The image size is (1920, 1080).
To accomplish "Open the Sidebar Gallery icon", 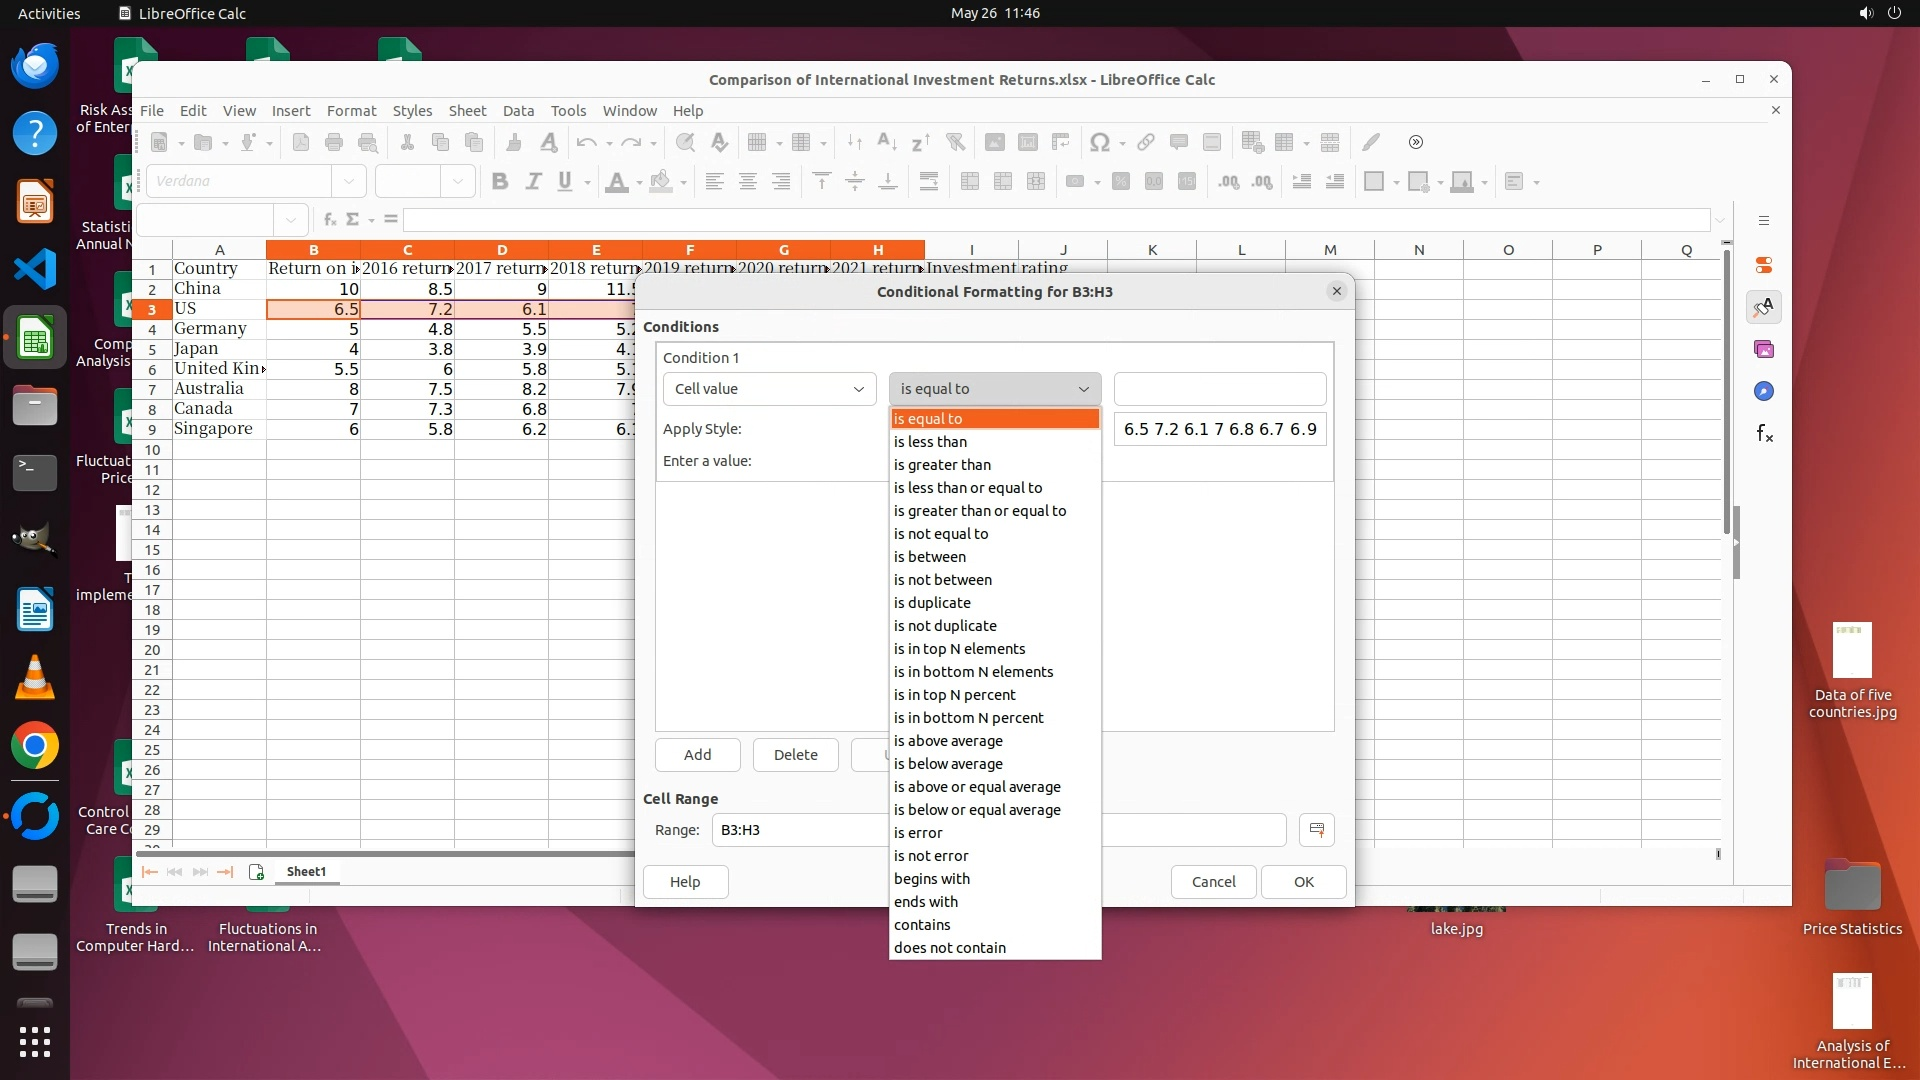I will [x=1764, y=349].
